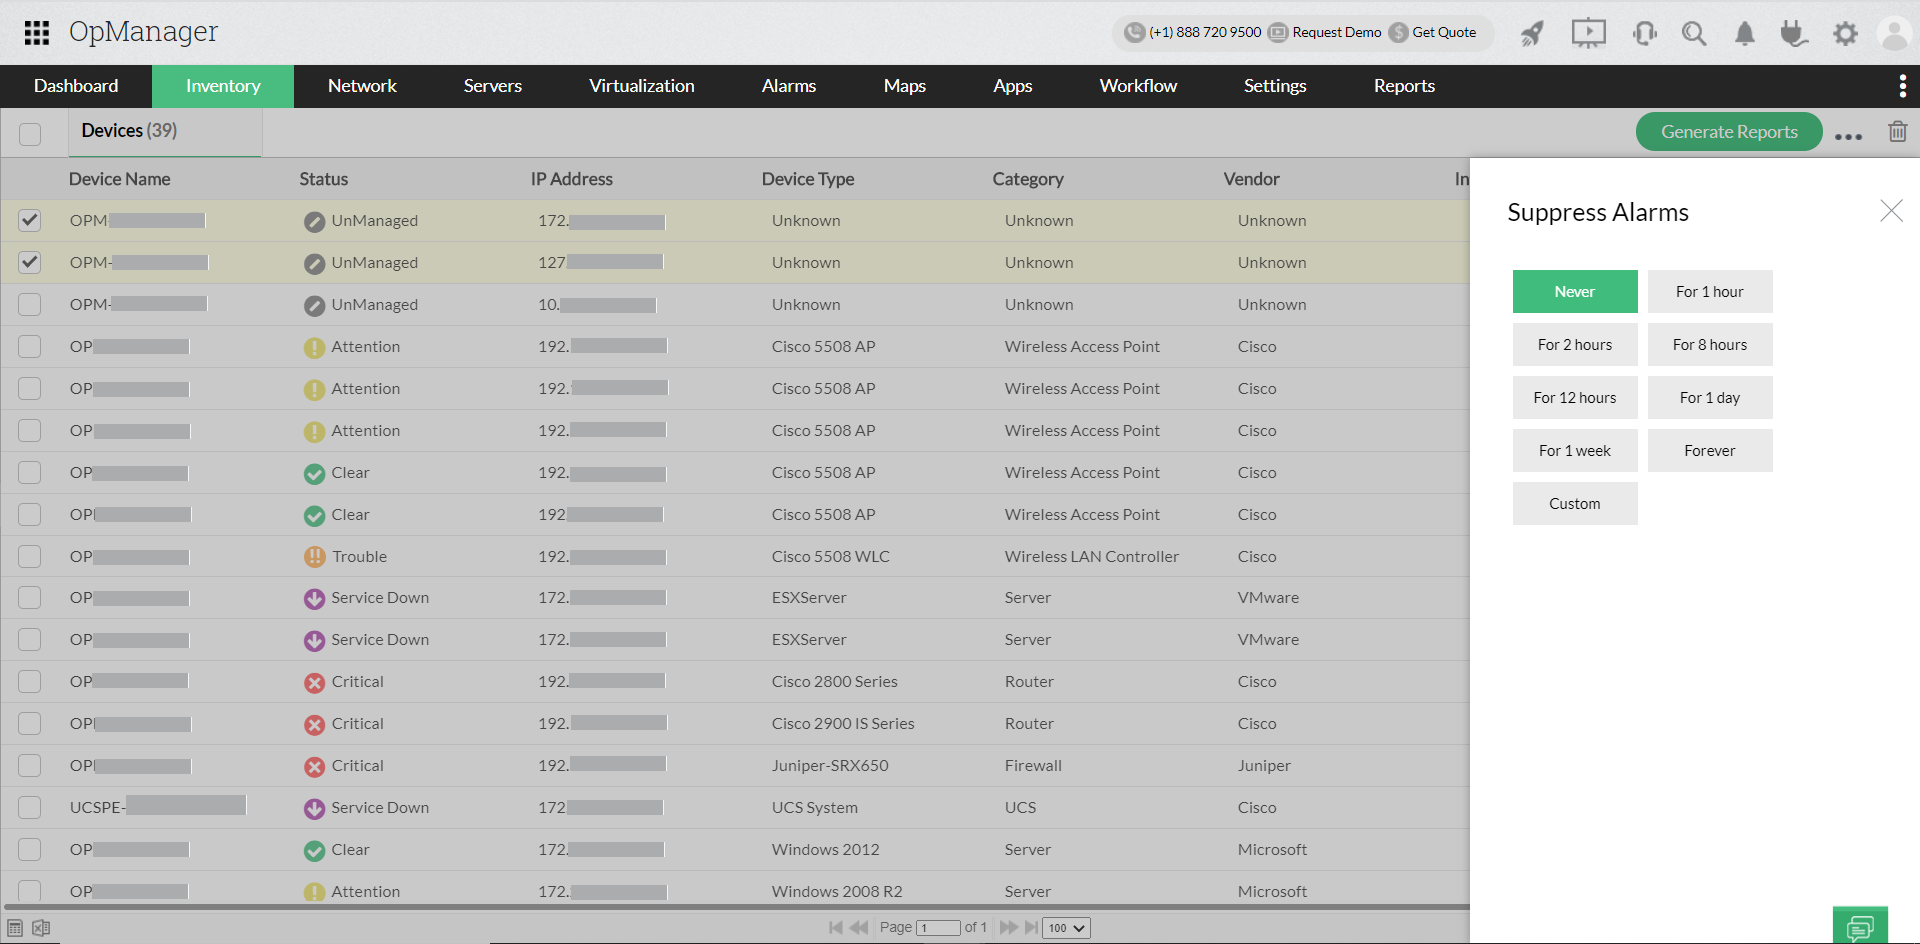Click the Cisco 2900 IS Series cell
The width and height of the screenshot is (1920, 944).
tap(843, 724)
